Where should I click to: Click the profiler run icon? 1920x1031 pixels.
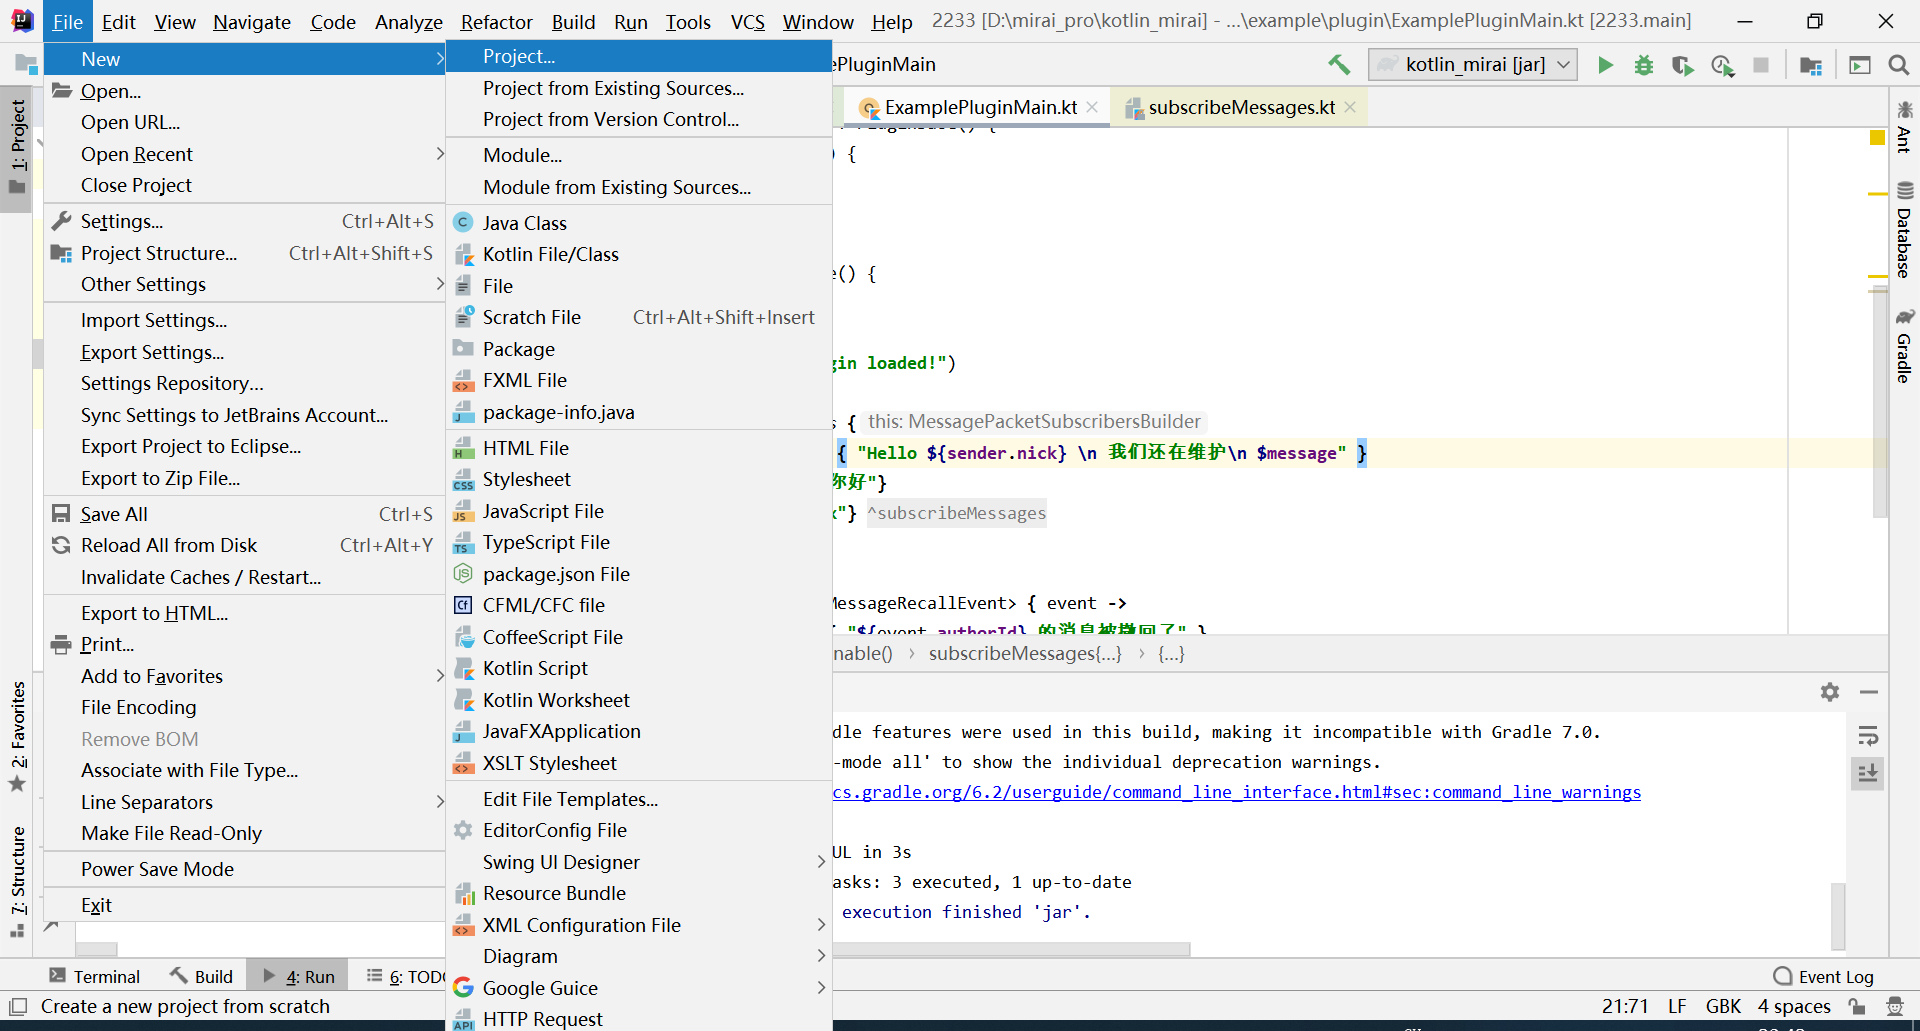point(1722,65)
